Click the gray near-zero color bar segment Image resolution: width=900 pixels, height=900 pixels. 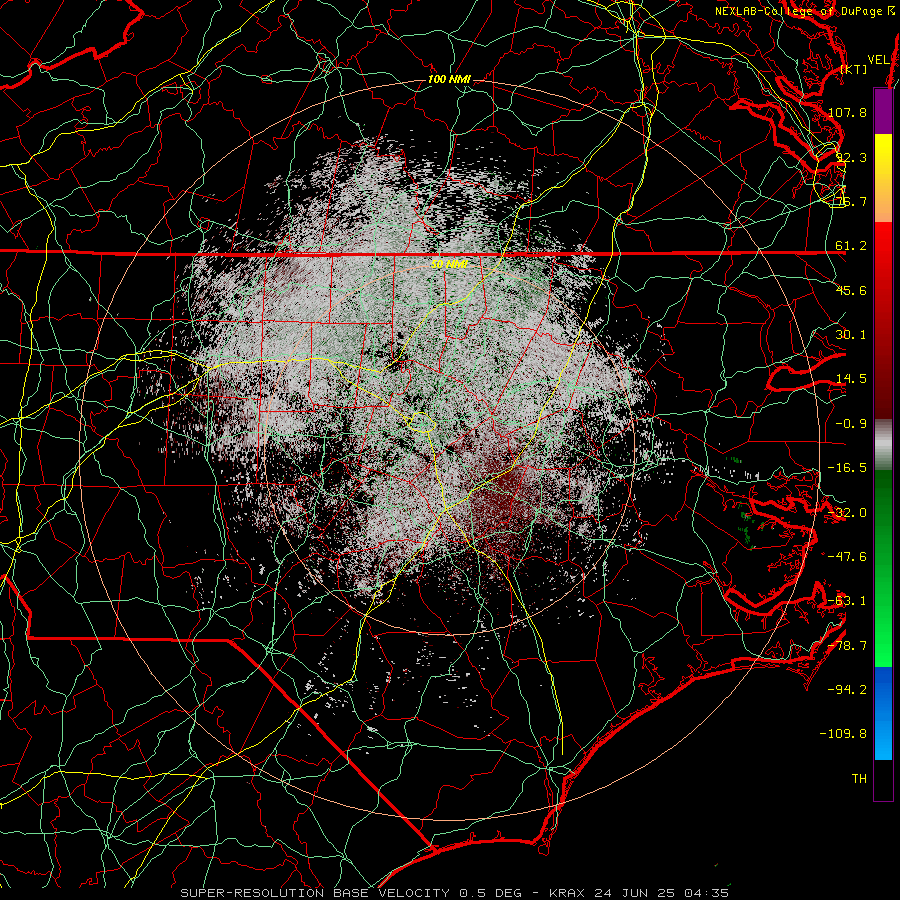click(883, 445)
